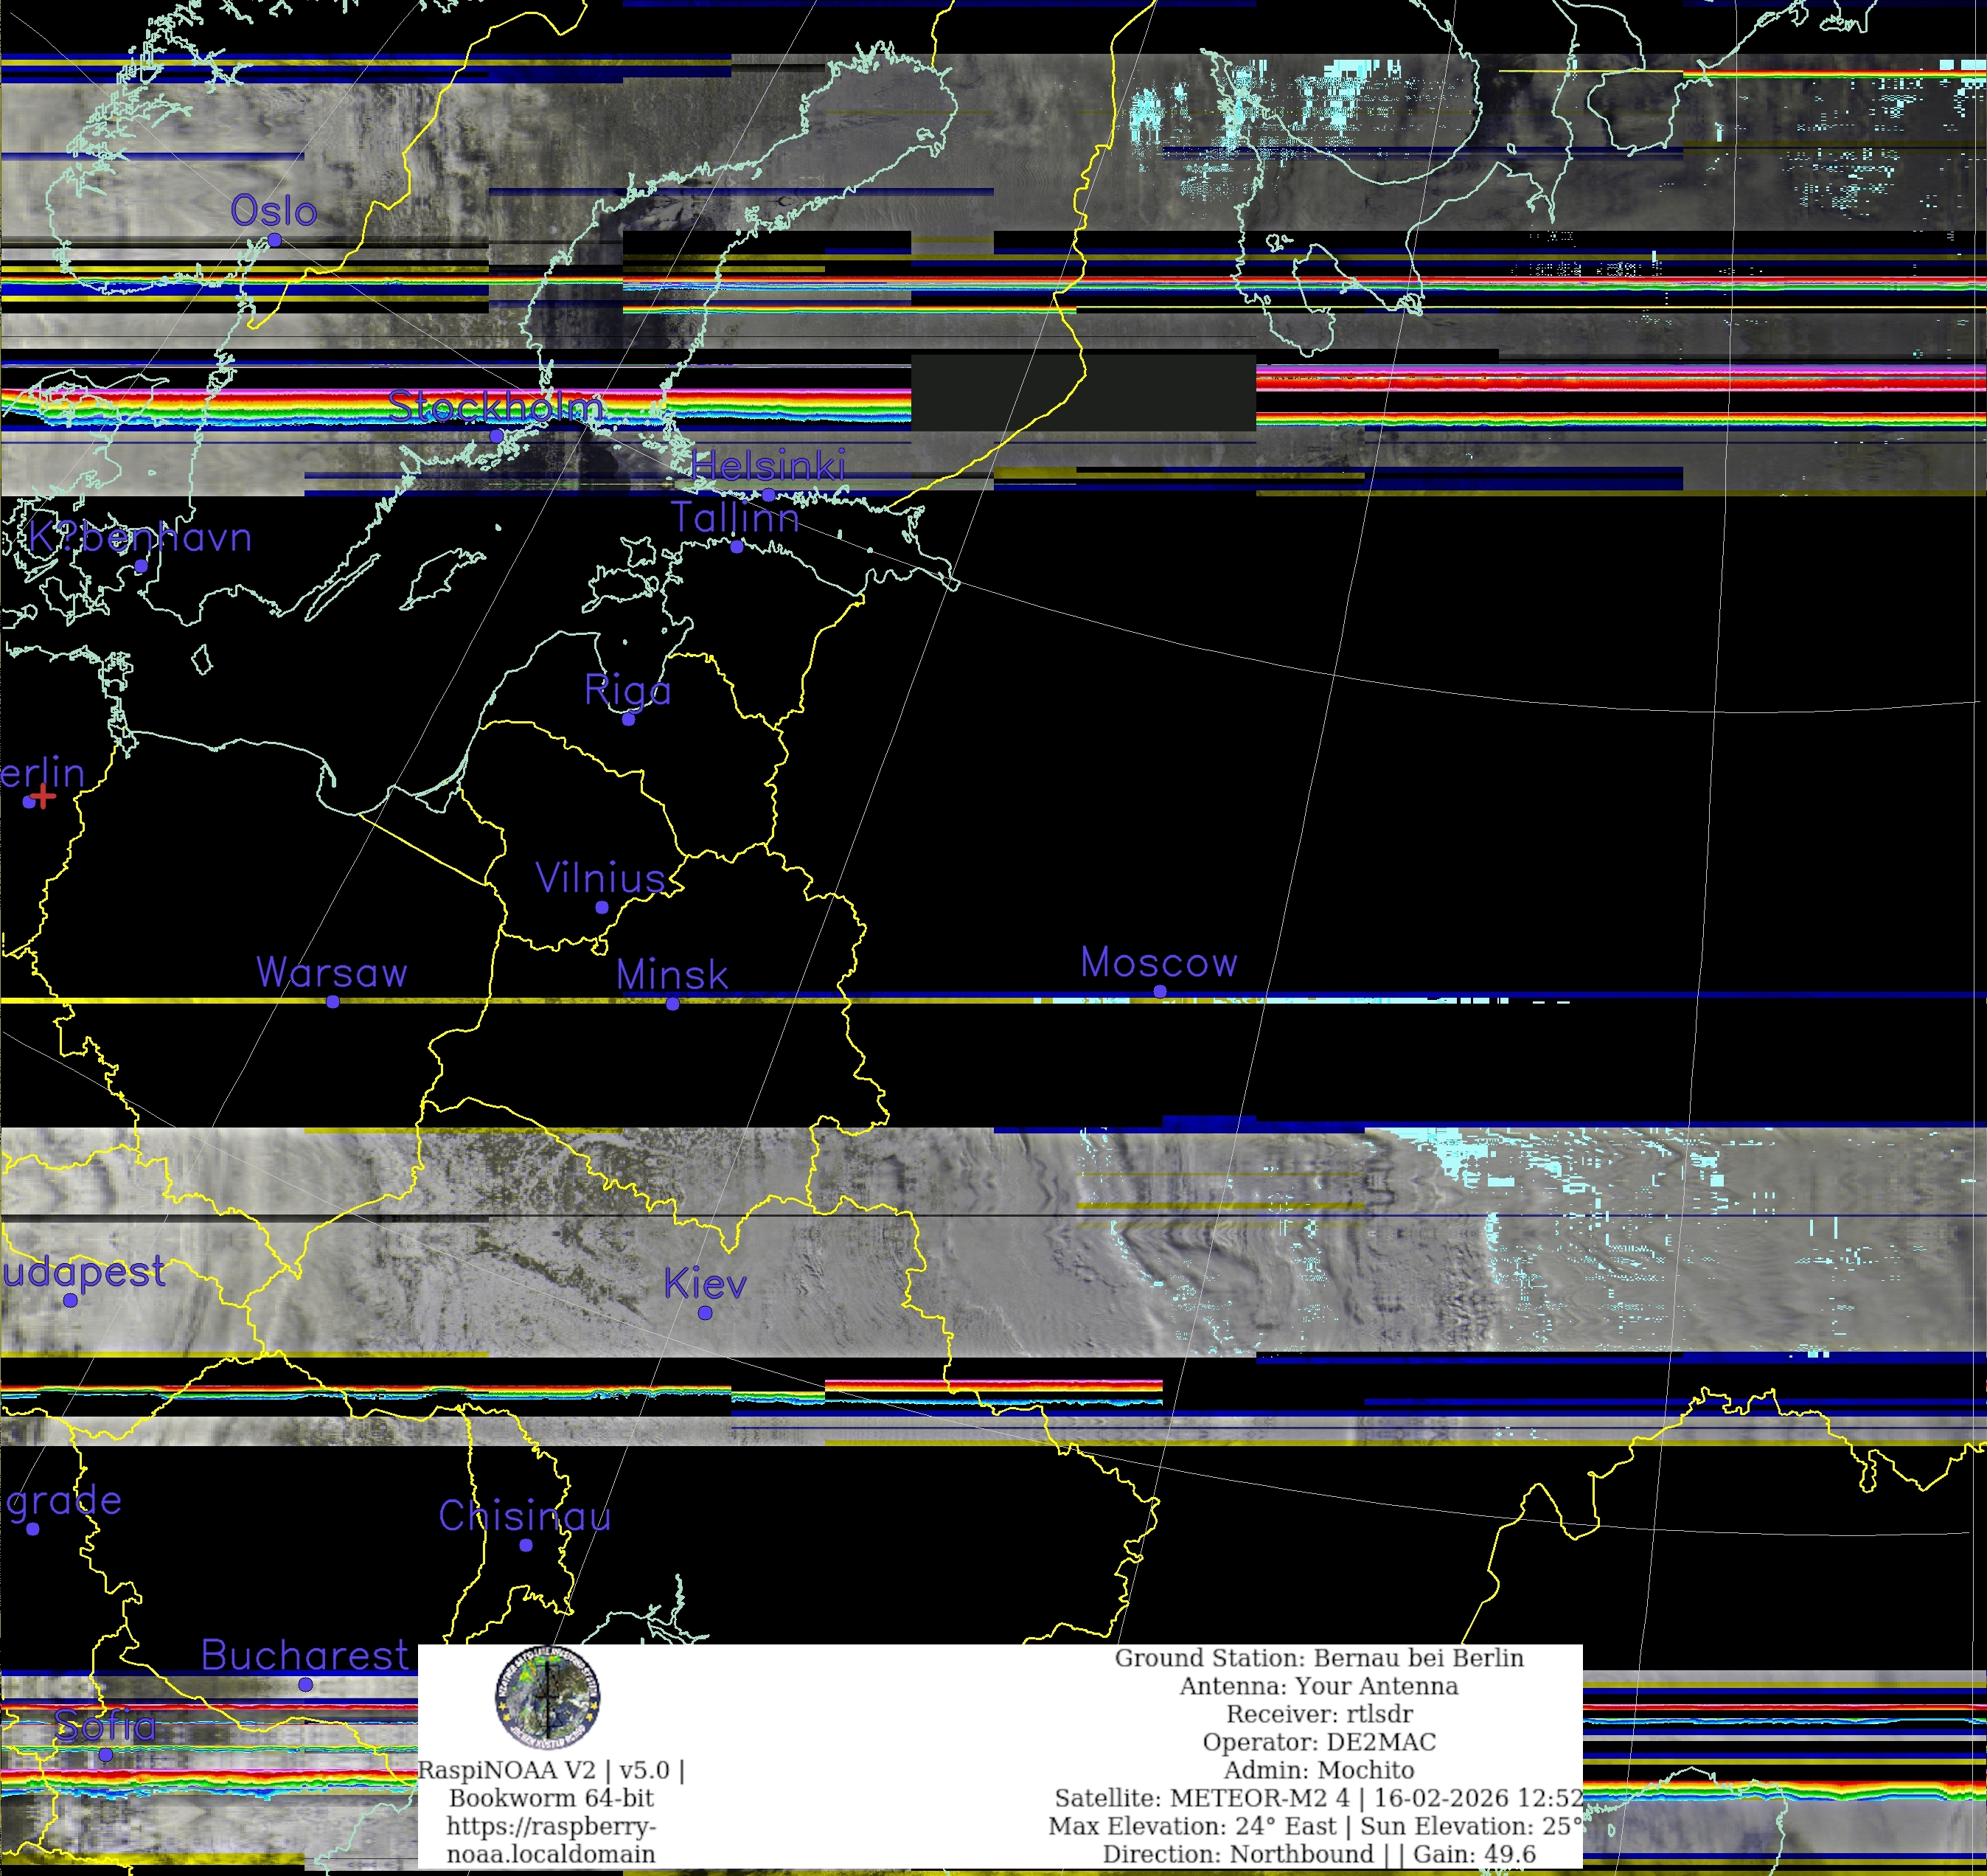Click the Vilnius city label

(600, 878)
